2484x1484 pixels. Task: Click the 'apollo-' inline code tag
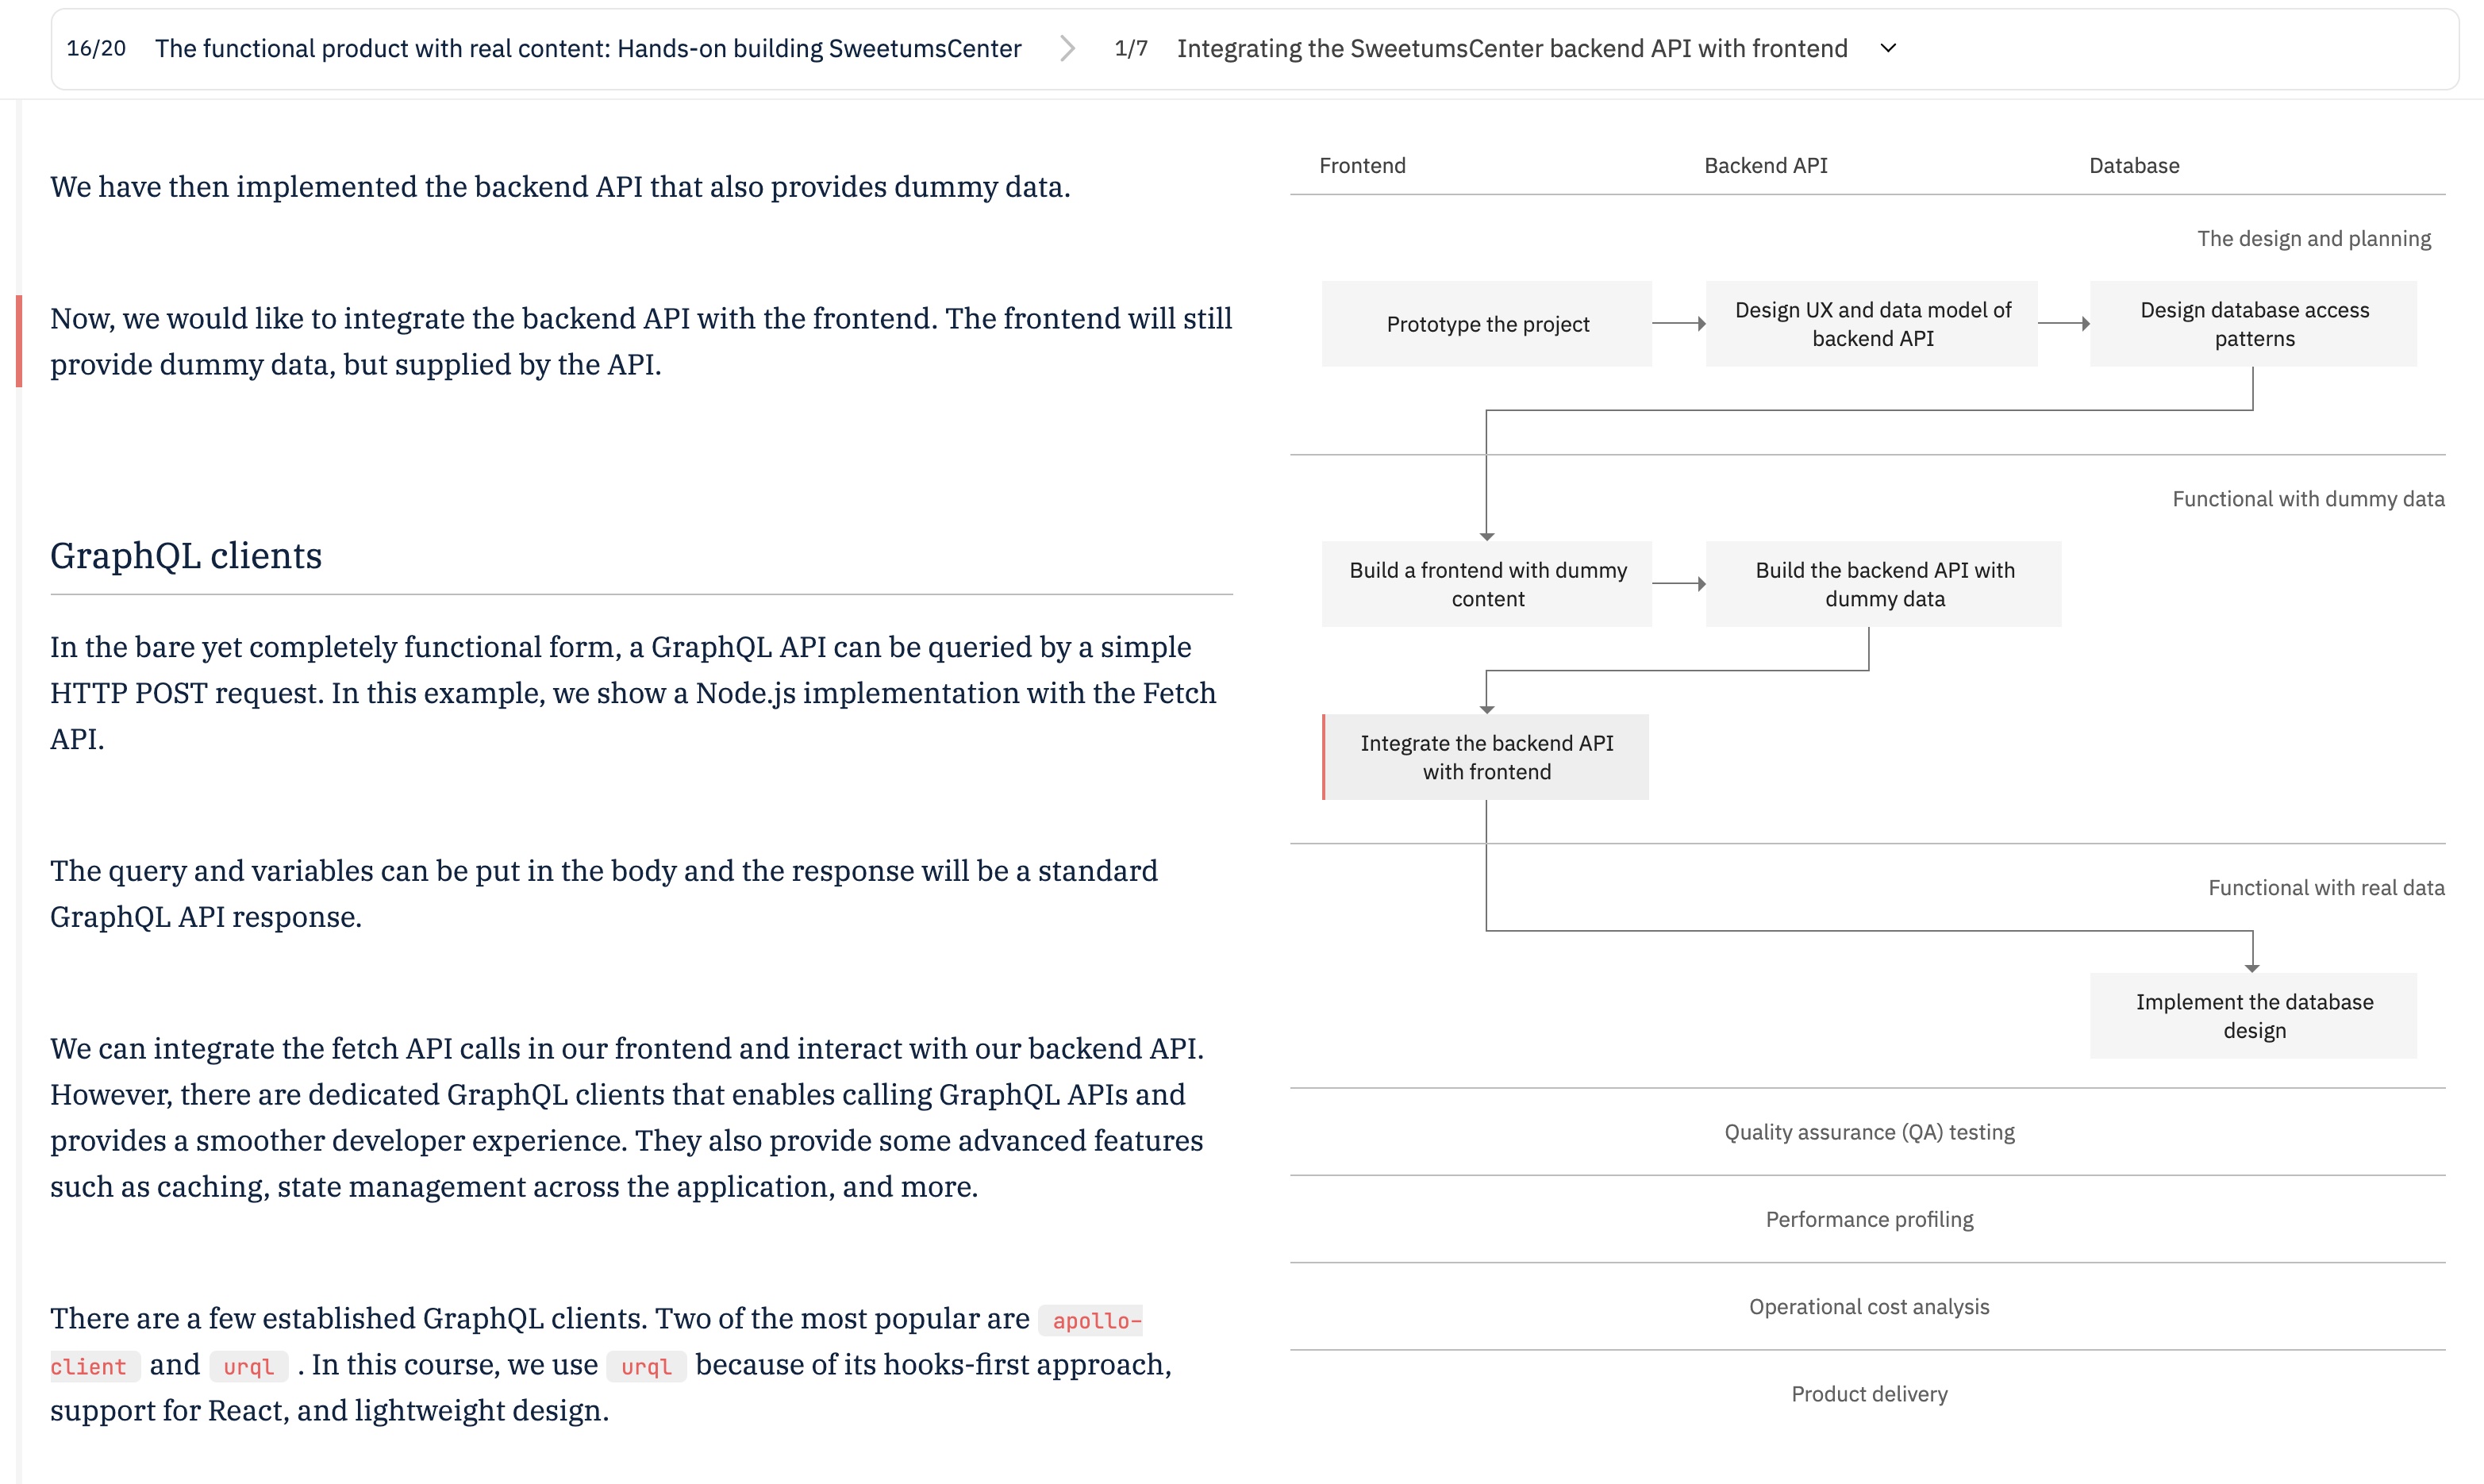click(x=1091, y=1320)
